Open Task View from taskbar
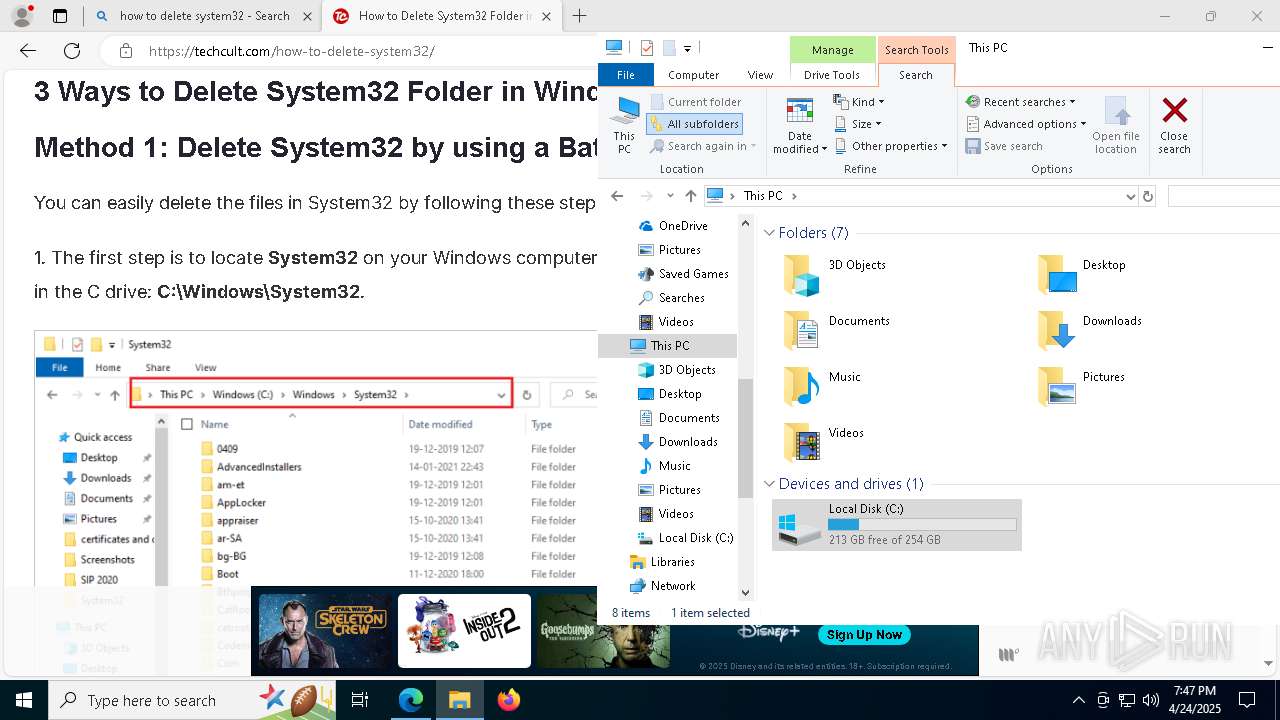The width and height of the screenshot is (1280, 720). (361, 700)
